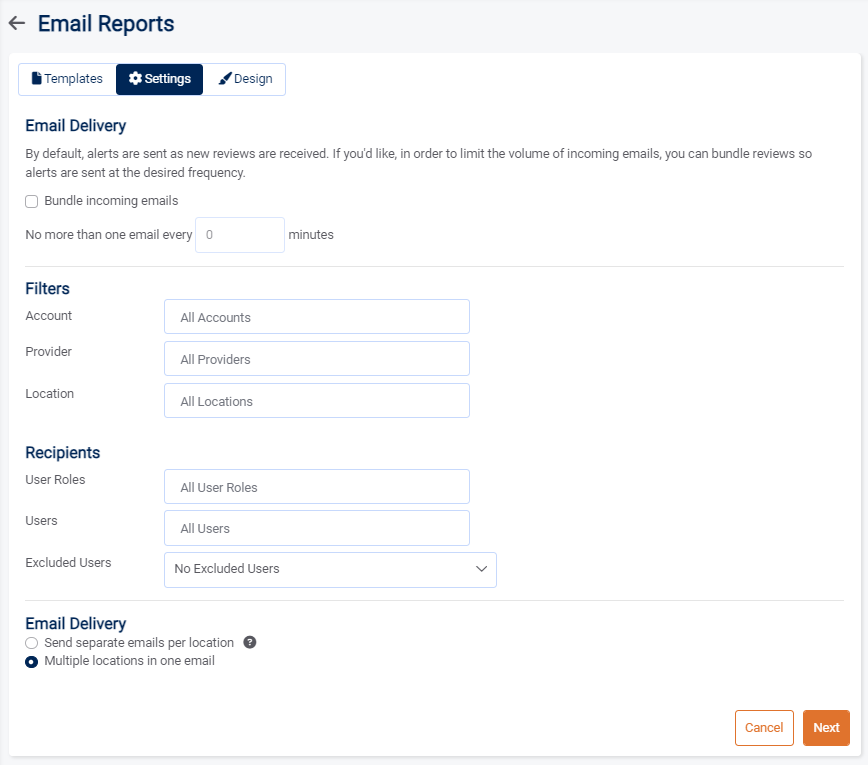Switch to the Design tab
Viewport: 868px width, 765px height.
point(245,78)
